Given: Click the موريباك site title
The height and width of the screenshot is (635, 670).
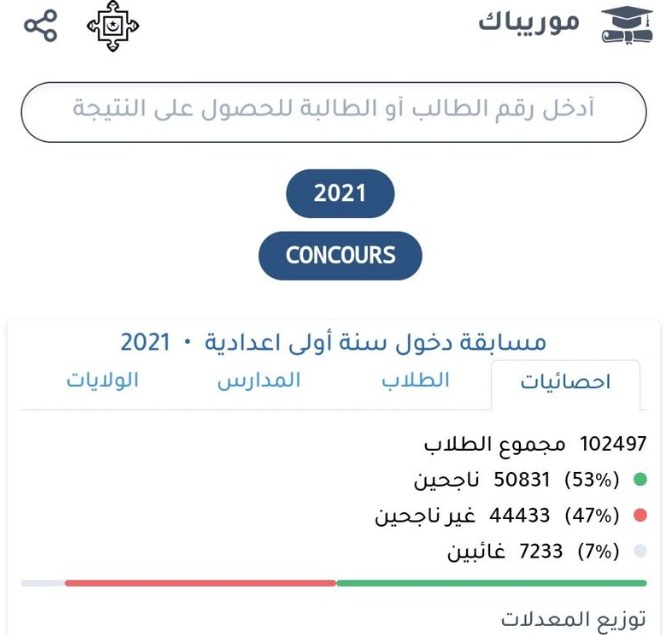Looking at the screenshot, I should (529, 22).
